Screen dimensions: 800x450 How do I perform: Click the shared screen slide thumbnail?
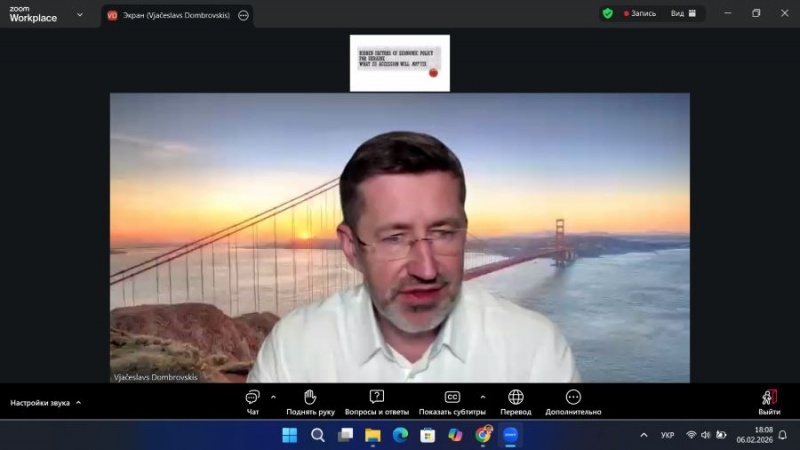[x=399, y=63]
